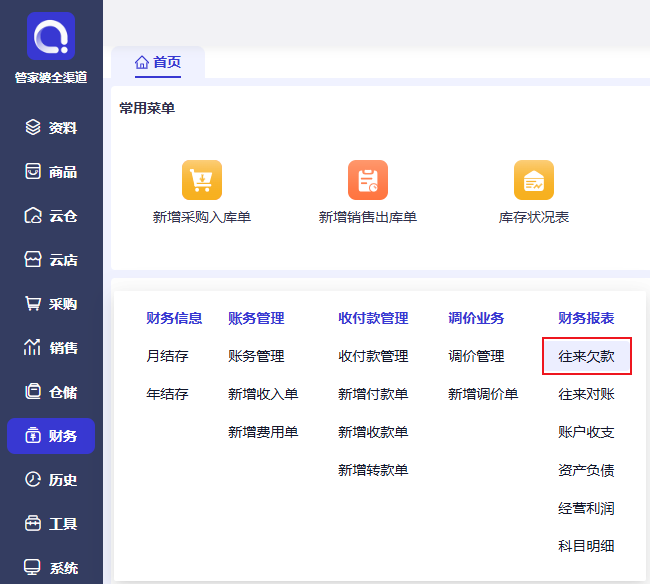This screenshot has height=584, width=650.
Task: Open the 收付款管理 menu entry
Action: 373,356
